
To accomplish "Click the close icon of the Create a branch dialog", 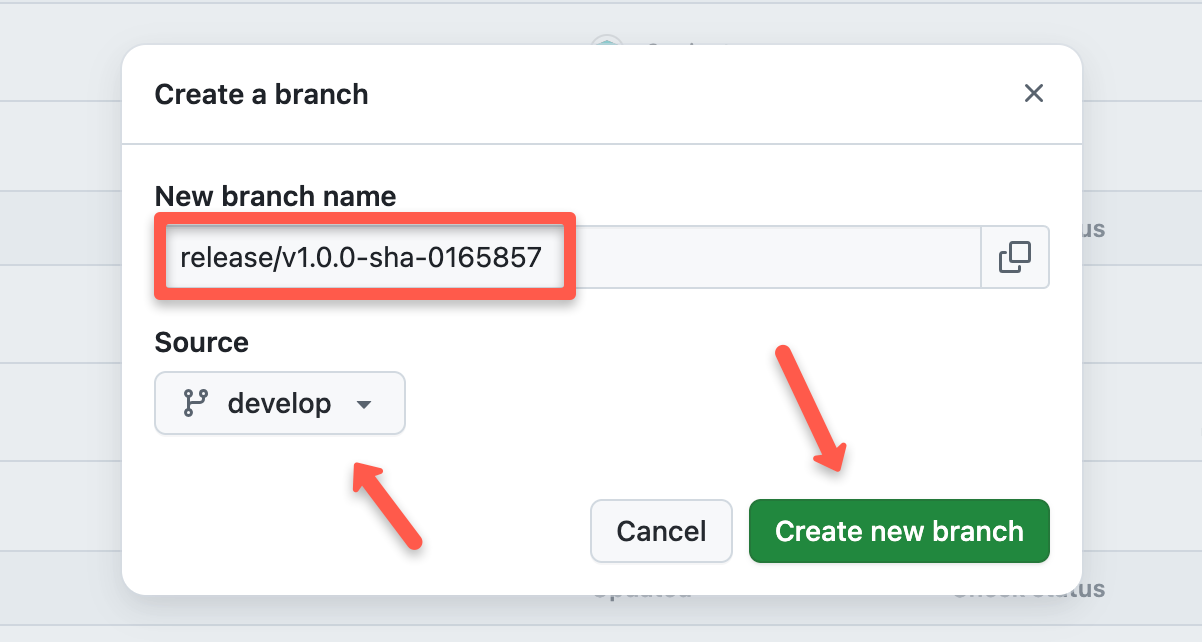I will 1034,93.
